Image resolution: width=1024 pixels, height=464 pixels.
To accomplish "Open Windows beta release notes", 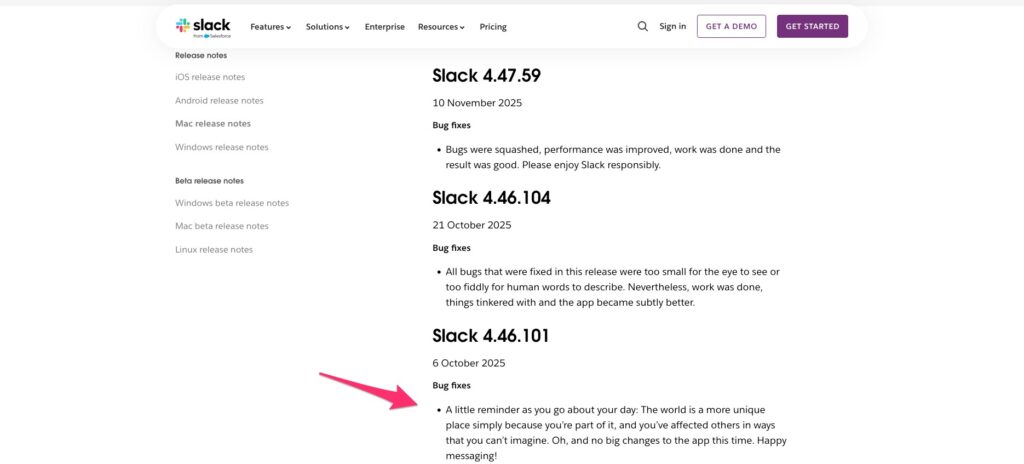I will click(x=232, y=203).
